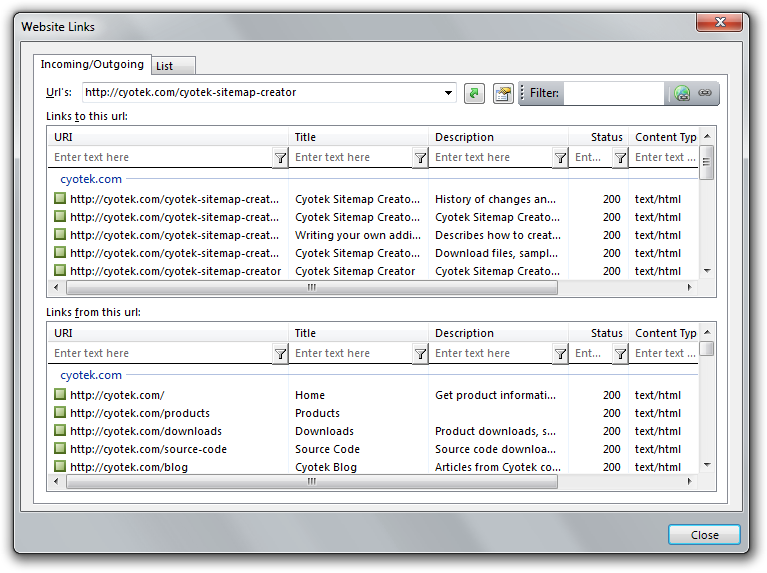Click the green icon beside http://cyotek.com/products
Screen dimensions: 767x573
click(x=60, y=412)
